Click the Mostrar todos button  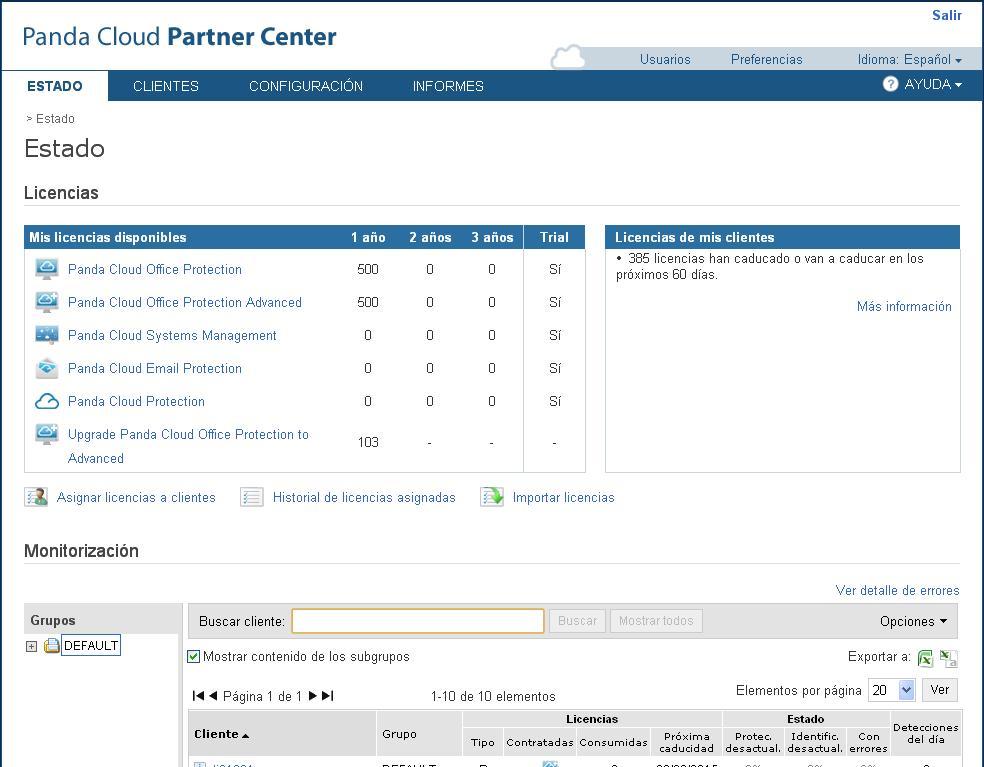656,621
